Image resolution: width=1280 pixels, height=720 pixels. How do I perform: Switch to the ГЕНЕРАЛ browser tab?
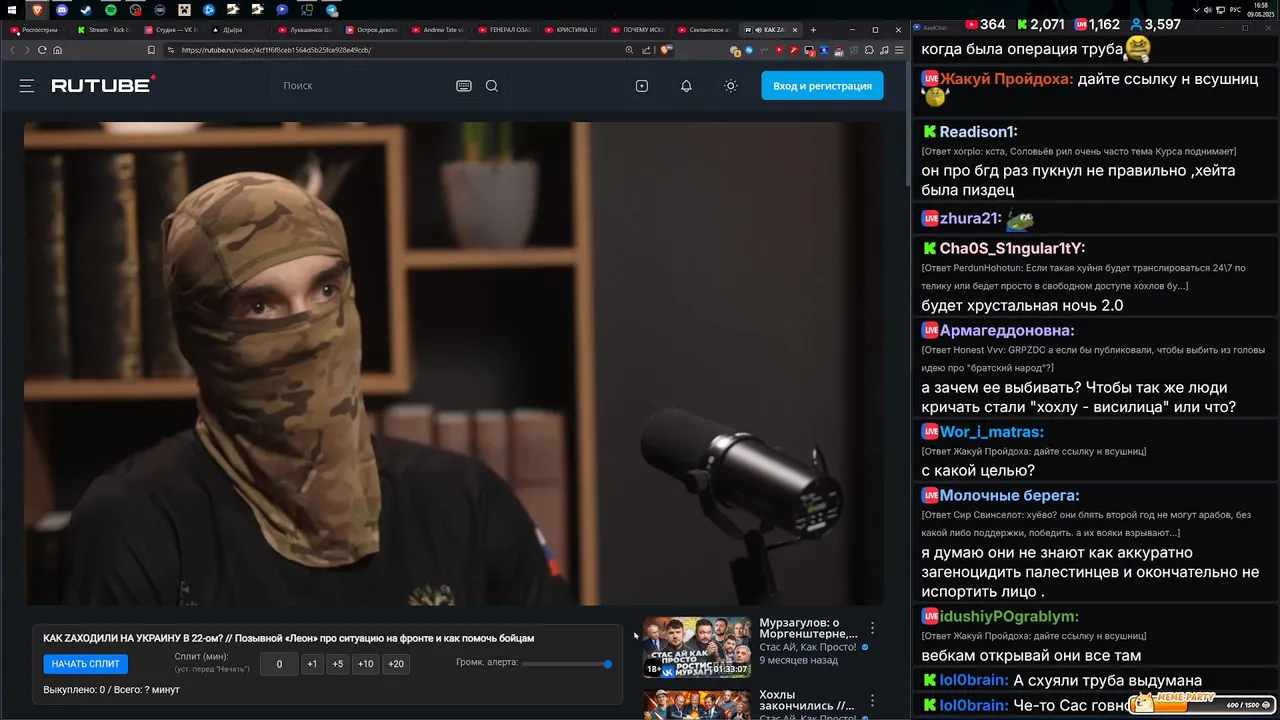click(506, 30)
